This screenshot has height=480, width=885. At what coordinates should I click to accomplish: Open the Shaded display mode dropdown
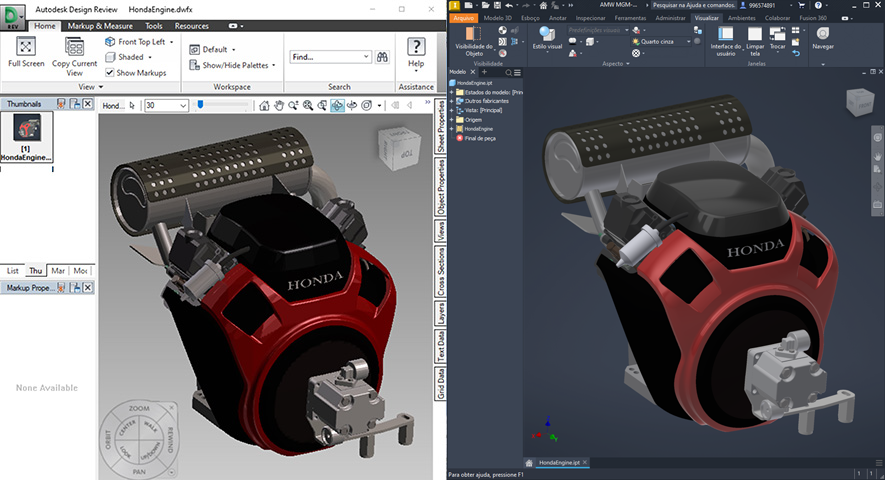[x=151, y=58]
